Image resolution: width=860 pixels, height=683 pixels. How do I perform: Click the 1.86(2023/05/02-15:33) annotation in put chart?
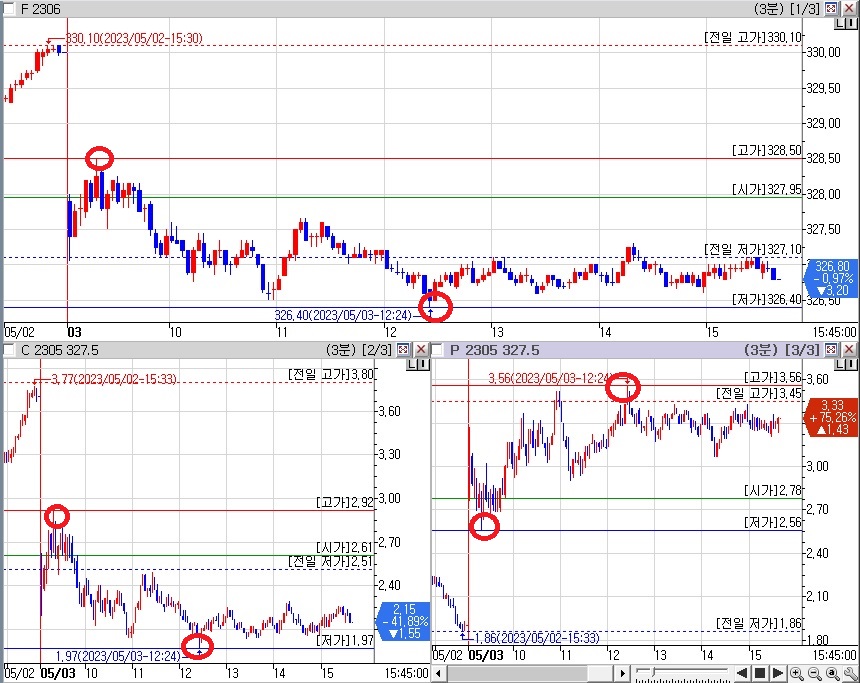coord(537,638)
